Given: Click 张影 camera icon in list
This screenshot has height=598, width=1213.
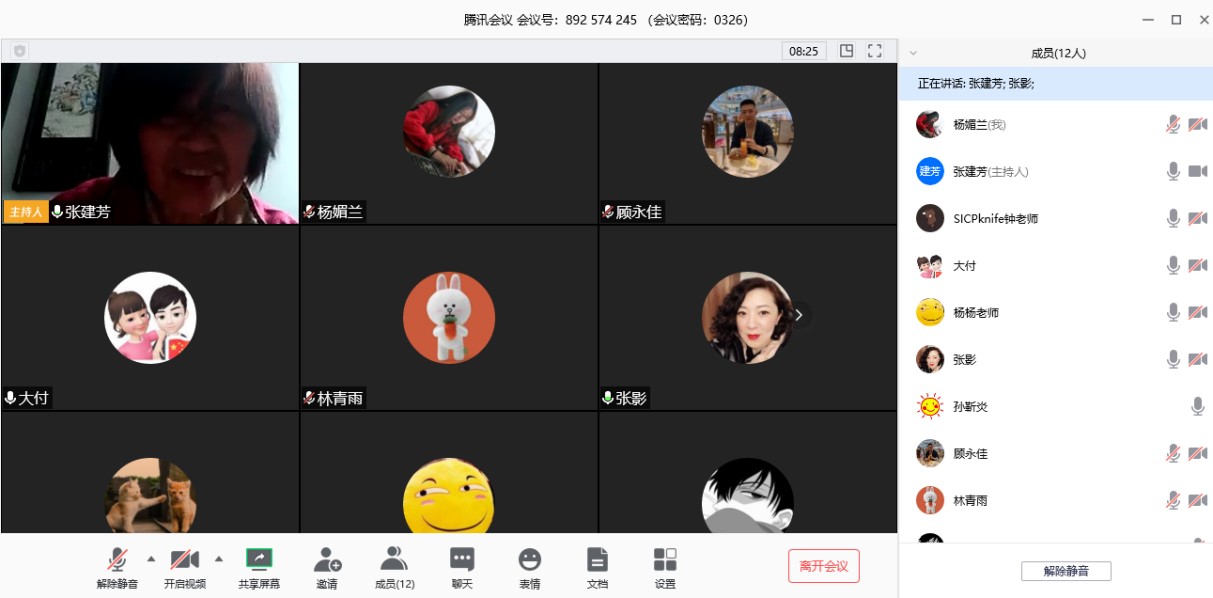Looking at the screenshot, I should point(1198,360).
